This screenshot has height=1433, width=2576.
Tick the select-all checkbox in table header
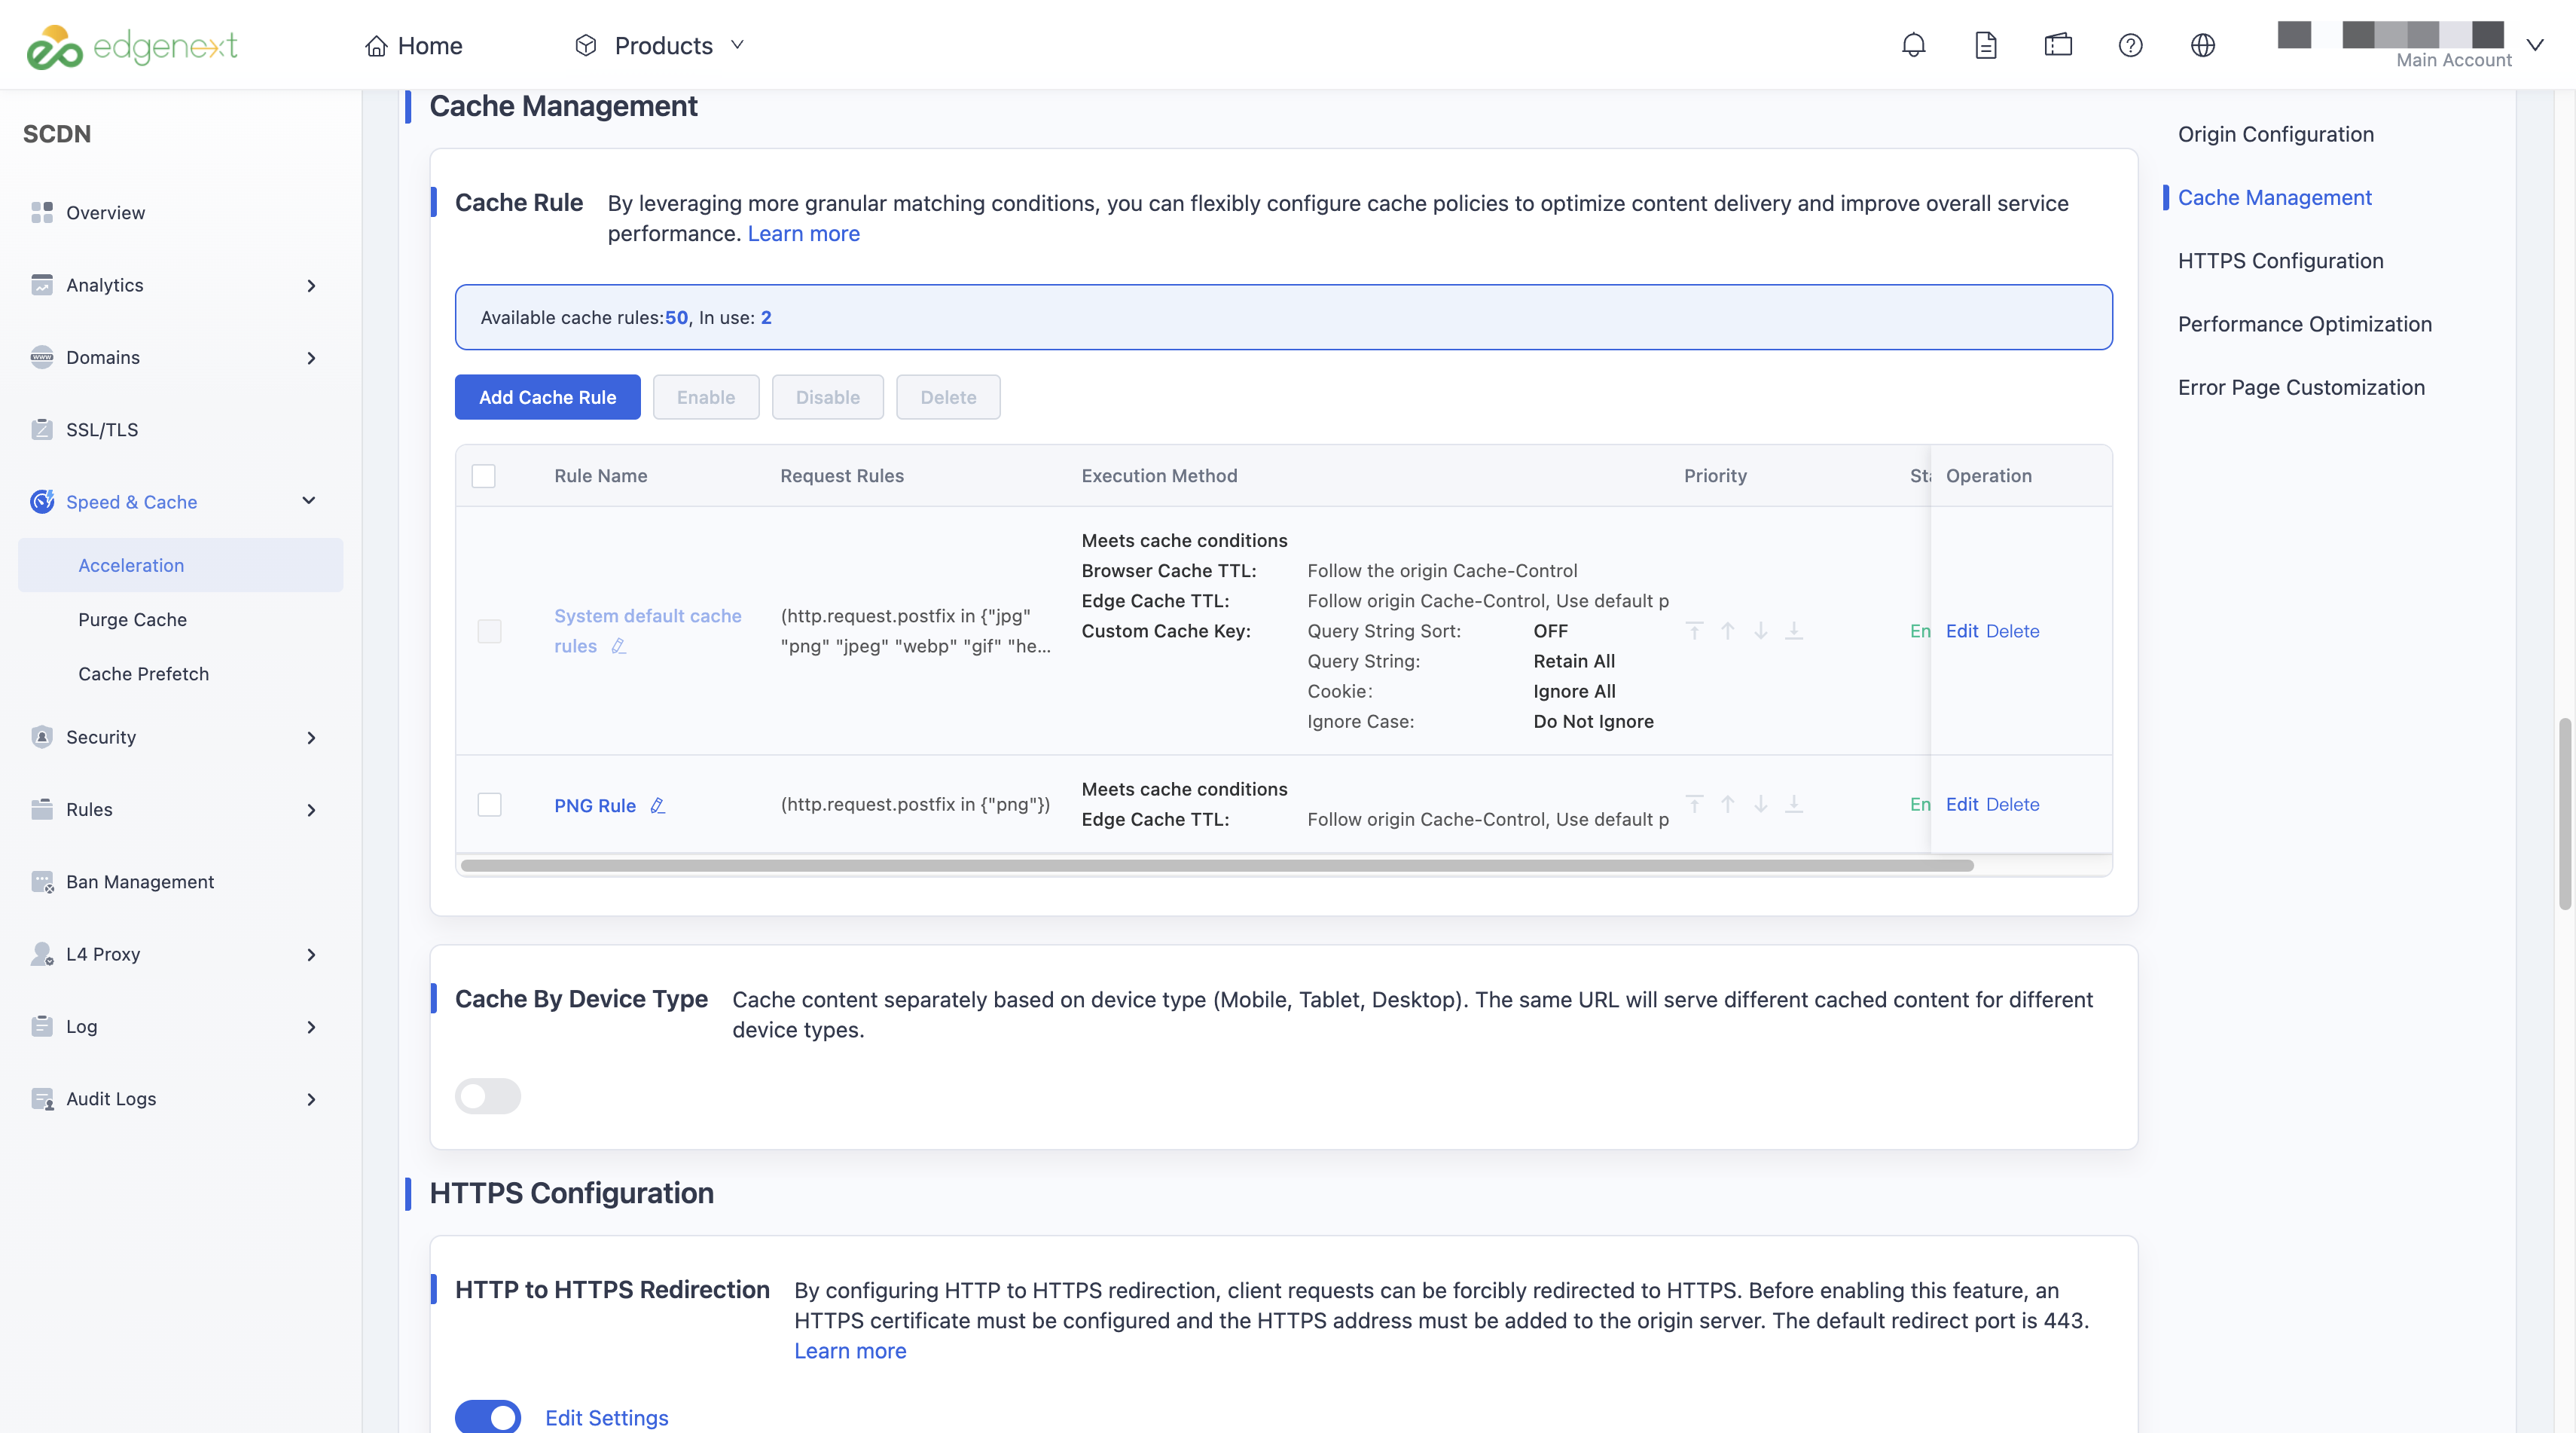[483, 476]
